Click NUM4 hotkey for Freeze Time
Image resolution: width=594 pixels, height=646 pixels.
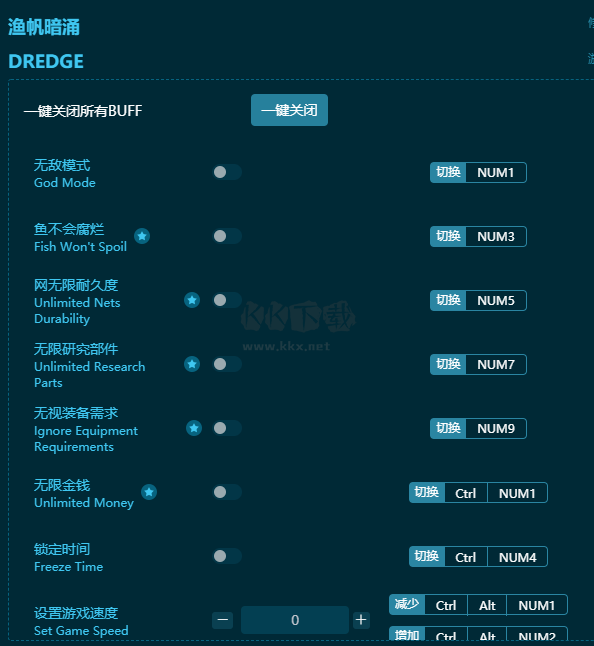point(517,557)
